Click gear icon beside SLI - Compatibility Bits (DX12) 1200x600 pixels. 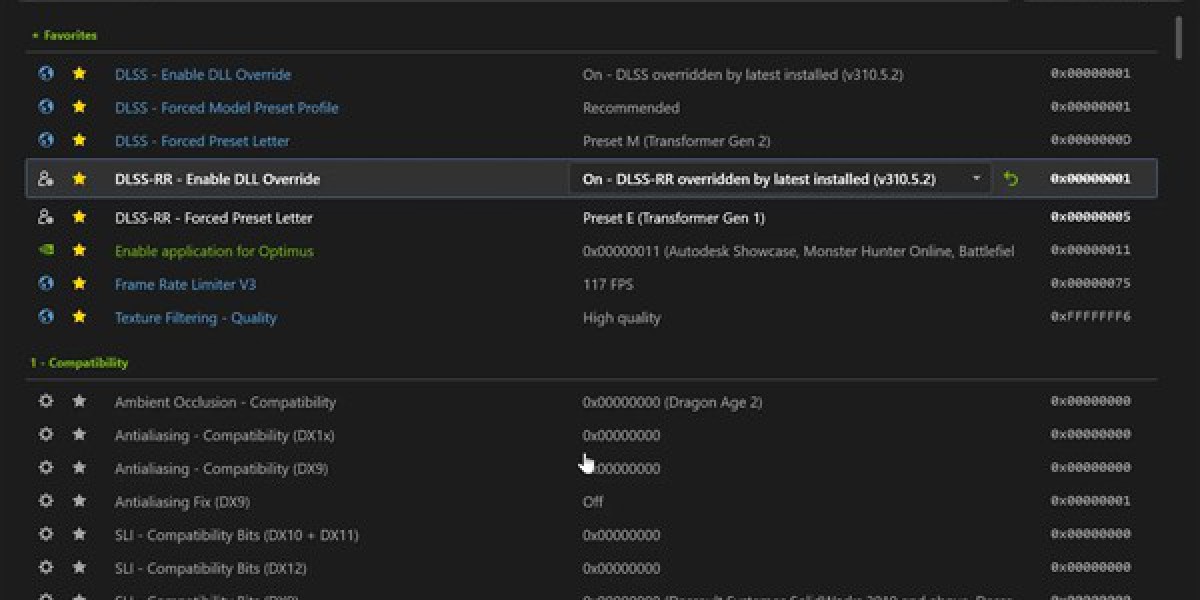[45, 567]
